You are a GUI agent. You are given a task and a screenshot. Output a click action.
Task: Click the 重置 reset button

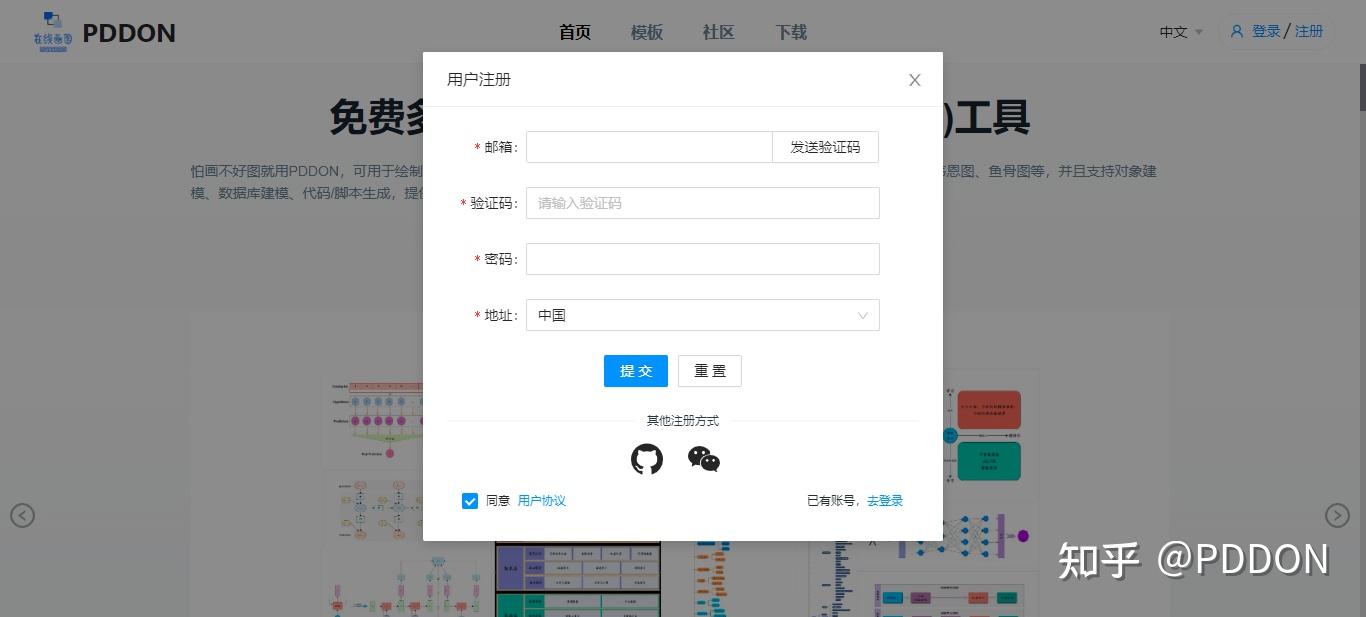[x=710, y=370]
